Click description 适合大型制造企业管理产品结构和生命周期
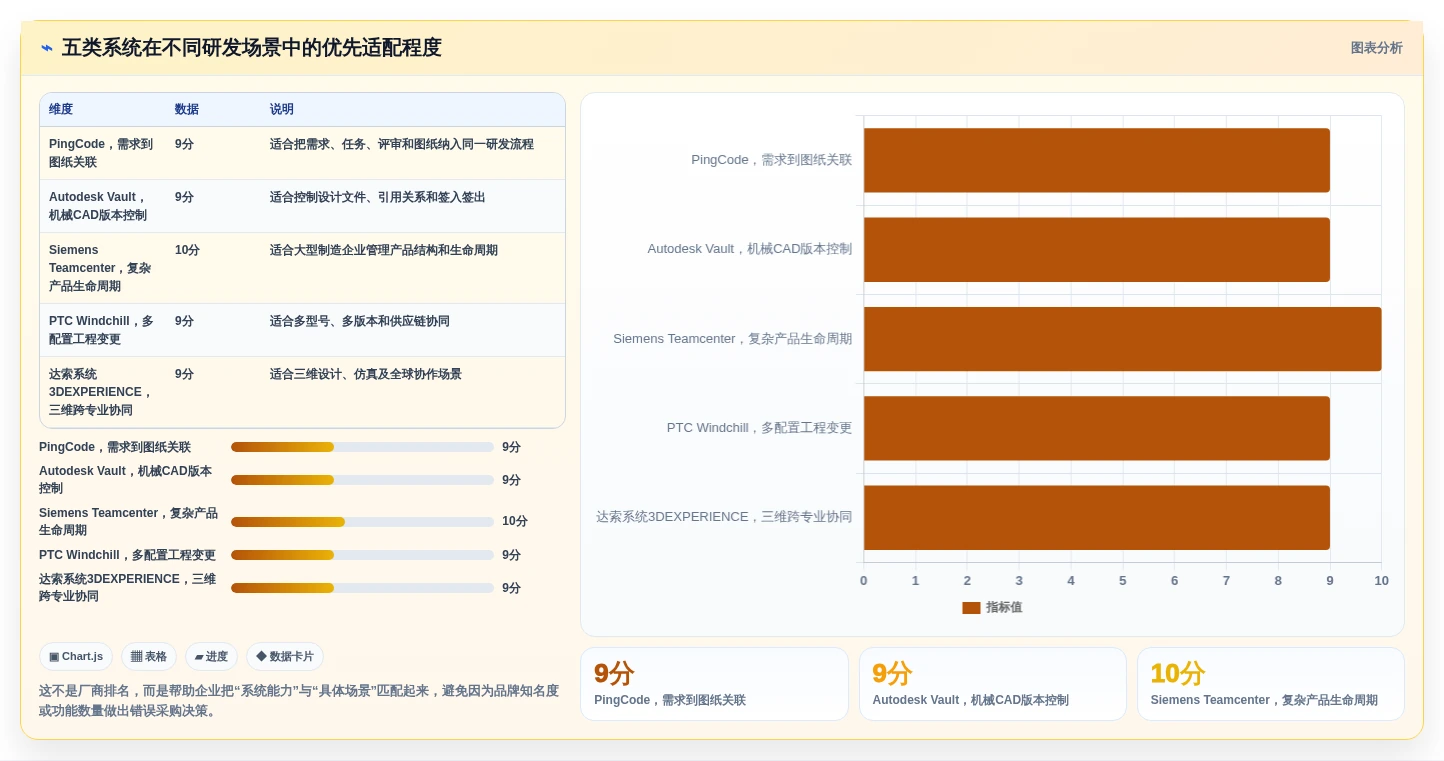Screen dimensions: 1444x761 pyautogui.click(x=383, y=250)
